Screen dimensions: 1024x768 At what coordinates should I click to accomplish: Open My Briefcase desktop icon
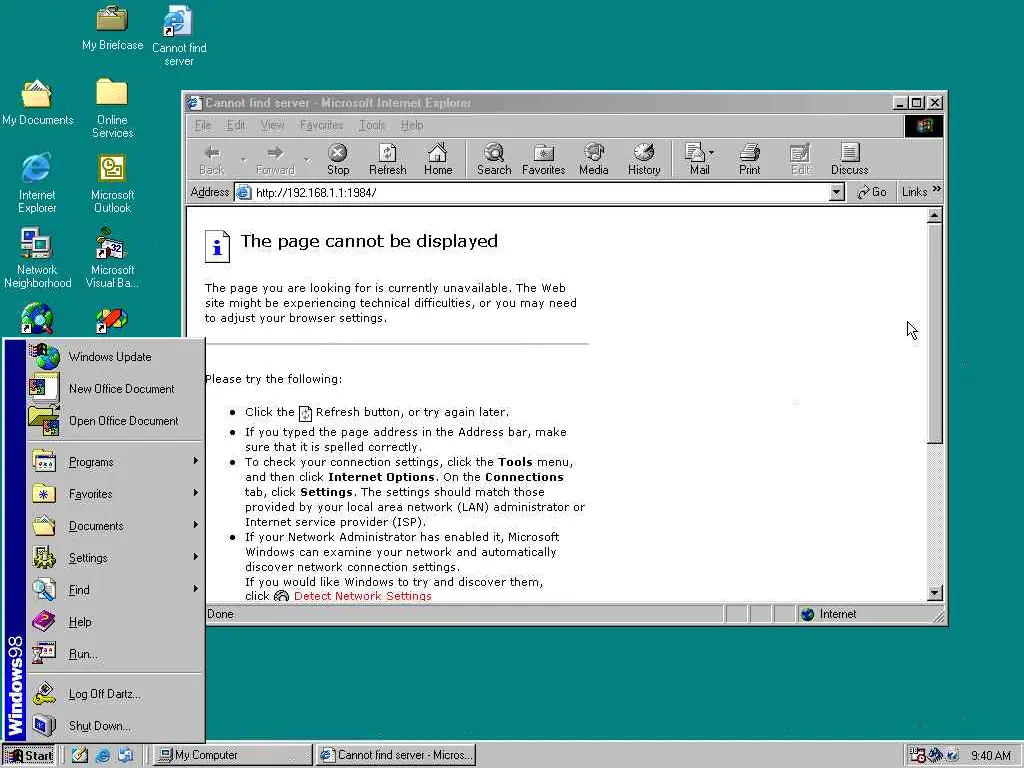[x=112, y=29]
